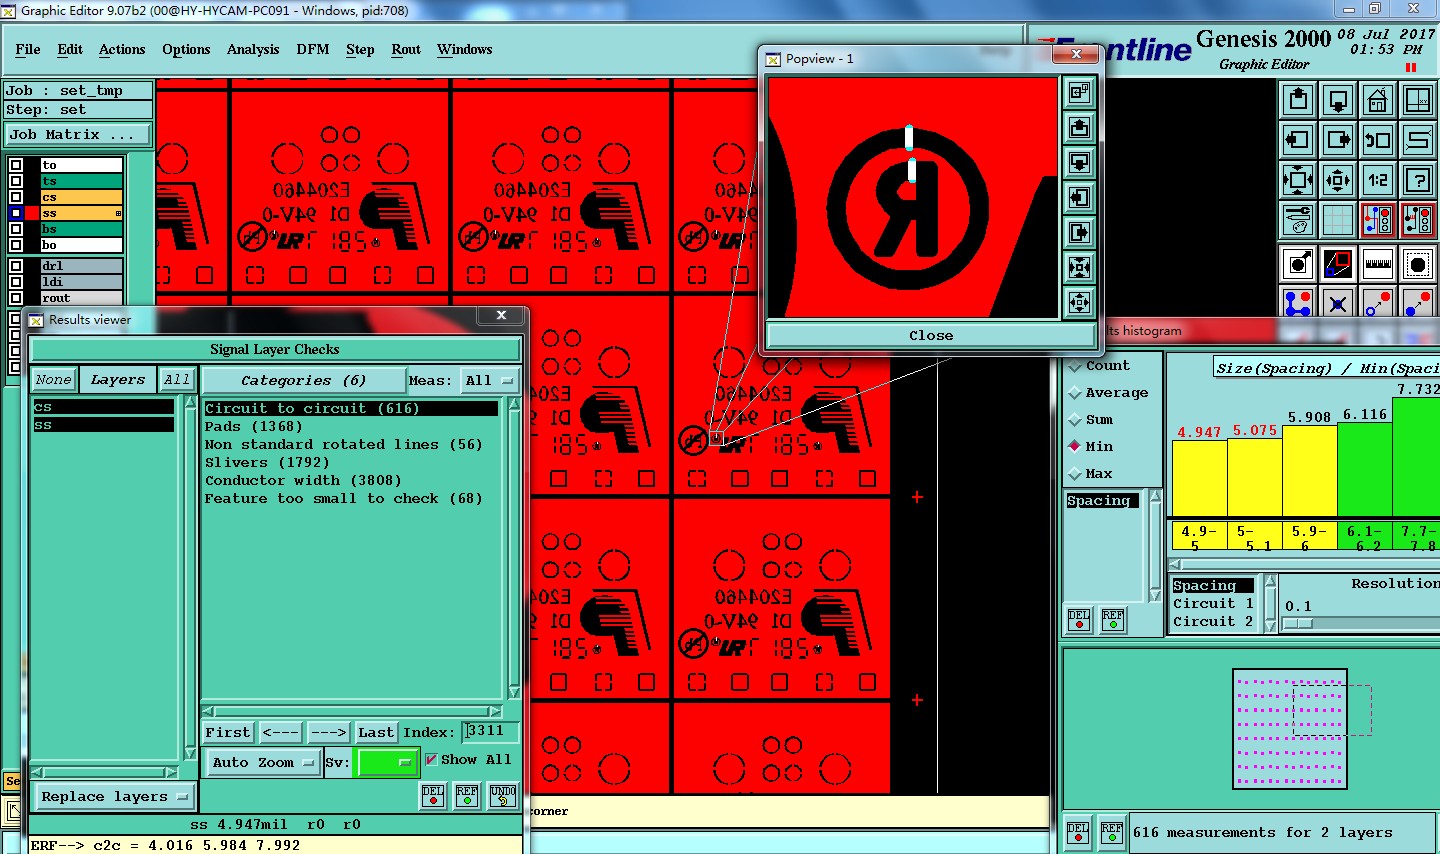The width and height of the screenshot is (1440, 854).
Task: Click the pan left icon in main toolbar
Action: coord(1298,139)
